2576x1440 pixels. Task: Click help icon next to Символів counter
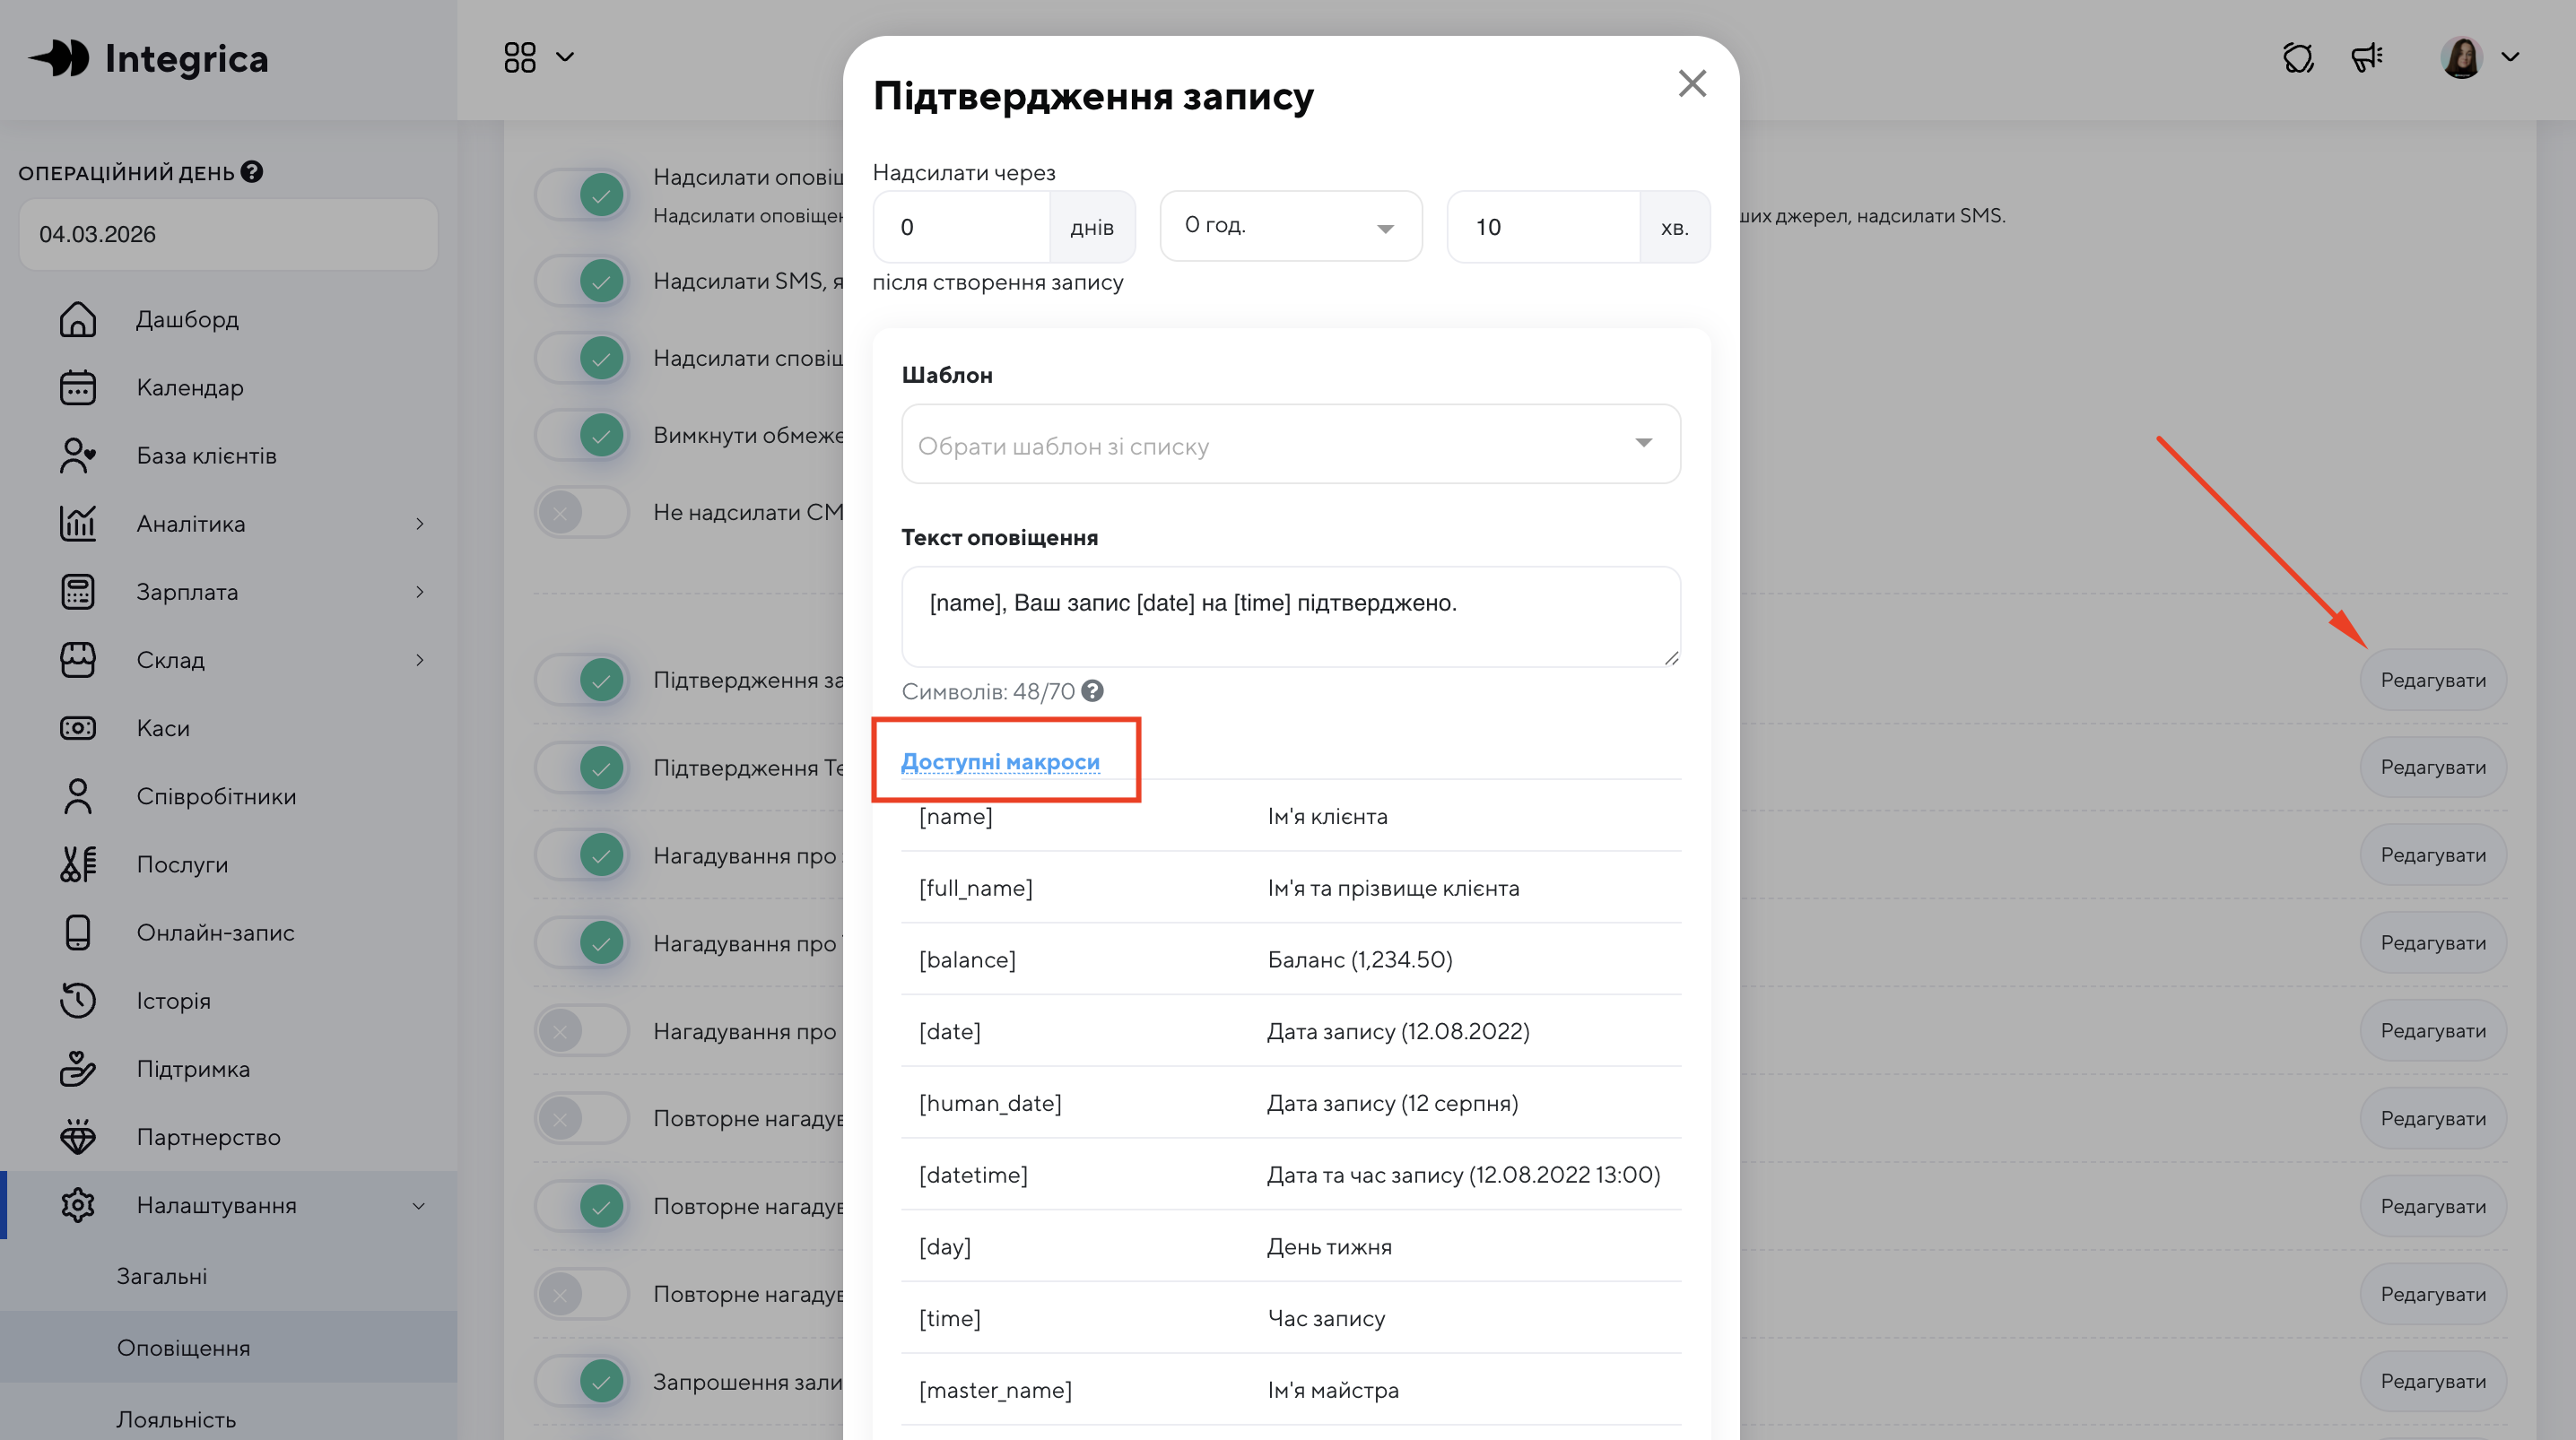1092,691
